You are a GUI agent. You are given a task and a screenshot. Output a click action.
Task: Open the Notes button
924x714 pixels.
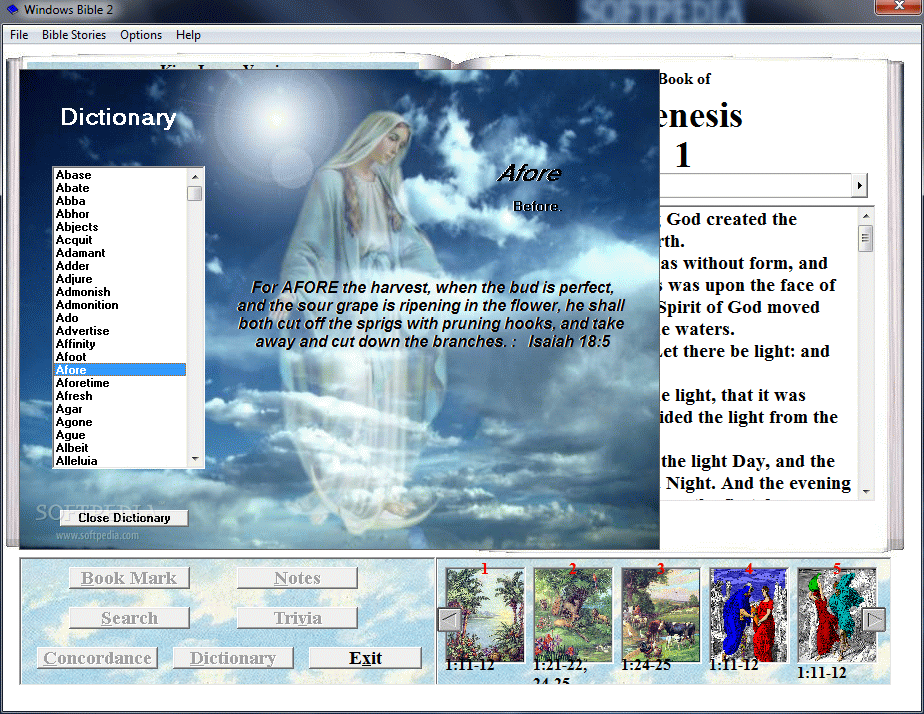[297, 578]
